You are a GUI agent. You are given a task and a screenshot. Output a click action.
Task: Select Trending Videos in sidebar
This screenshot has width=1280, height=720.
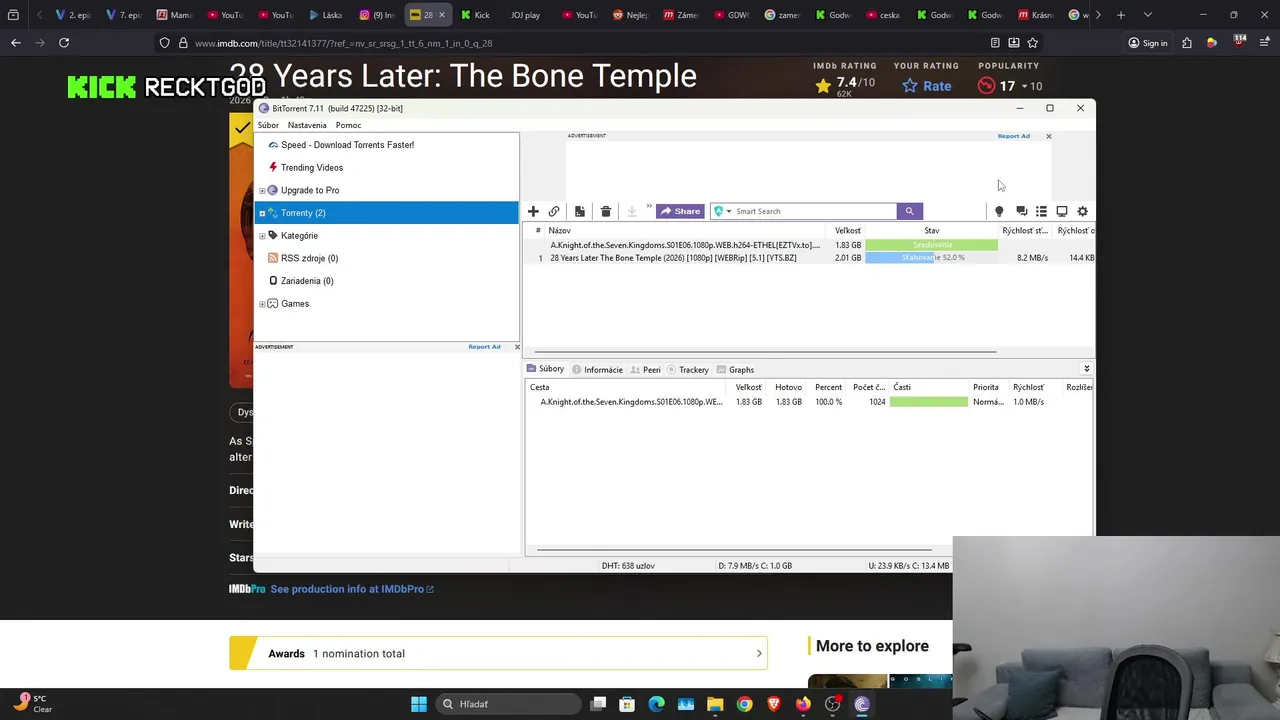coord(311,168)
